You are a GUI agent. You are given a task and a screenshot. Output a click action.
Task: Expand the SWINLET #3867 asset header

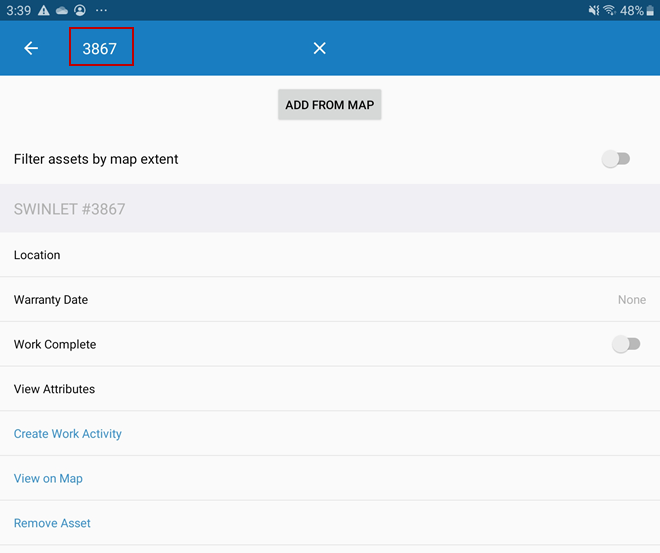330,209
